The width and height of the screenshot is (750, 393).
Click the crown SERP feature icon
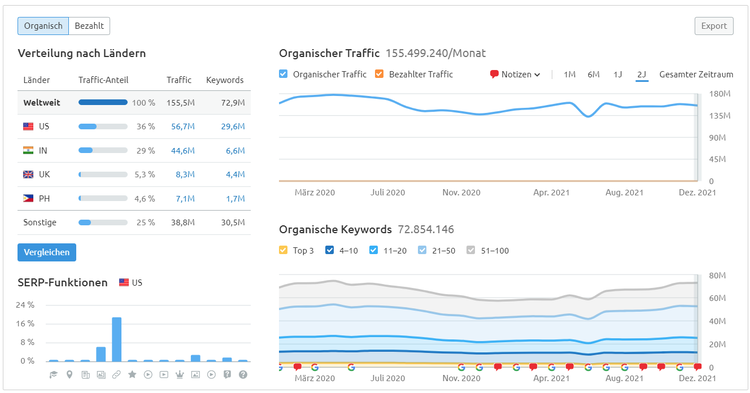coord(179,375)
